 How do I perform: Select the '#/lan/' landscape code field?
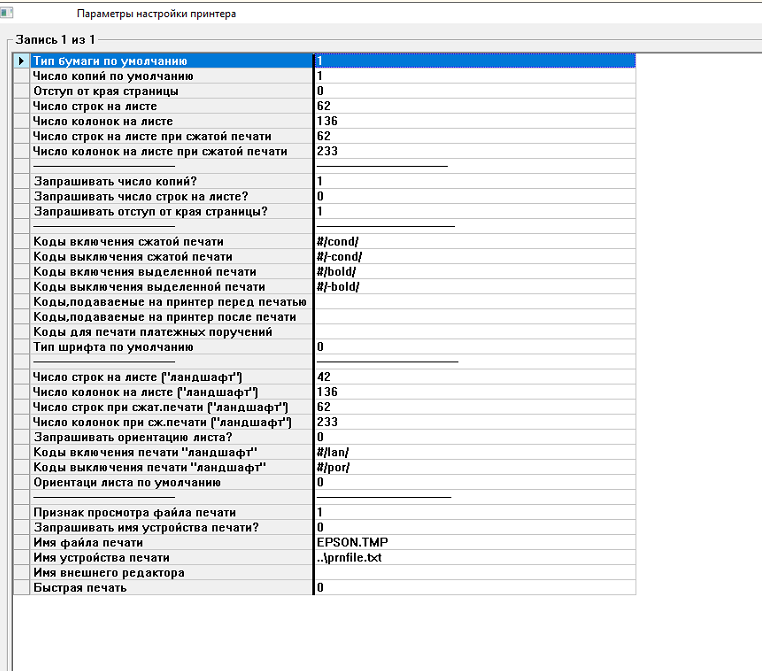[x=474, y=452]
